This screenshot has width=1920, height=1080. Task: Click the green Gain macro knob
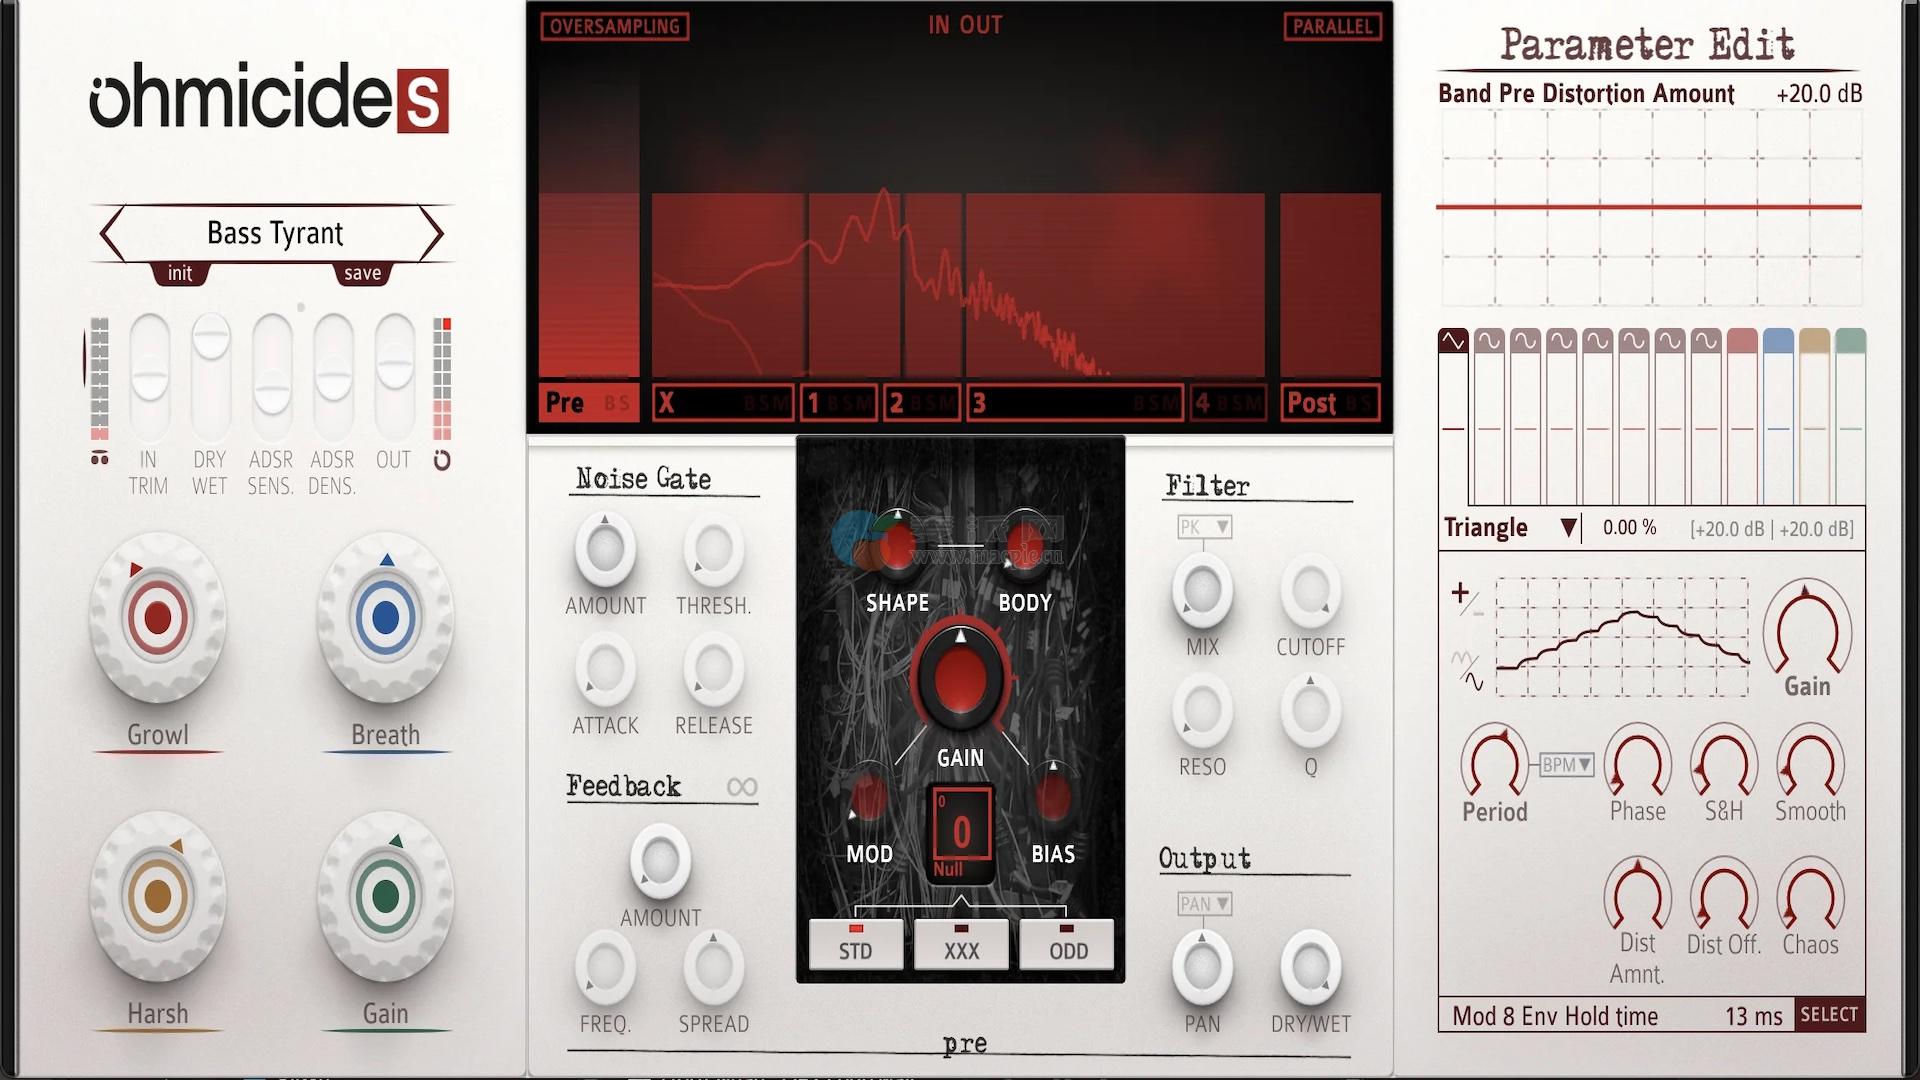pos(385,896)
